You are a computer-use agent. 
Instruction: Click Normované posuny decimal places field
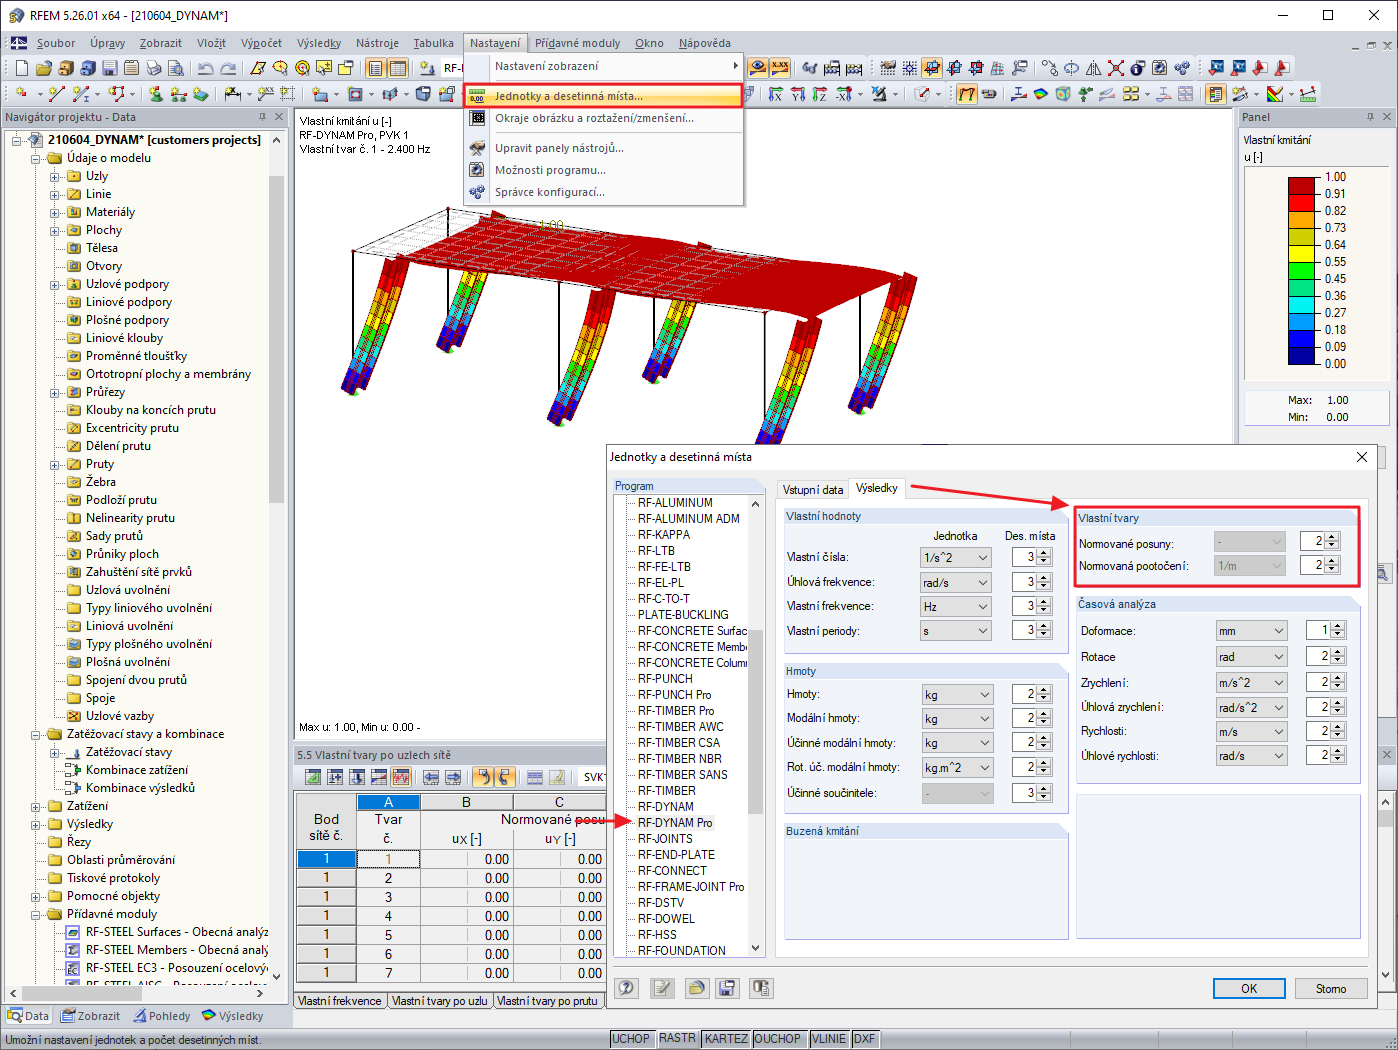point(1313,541)
